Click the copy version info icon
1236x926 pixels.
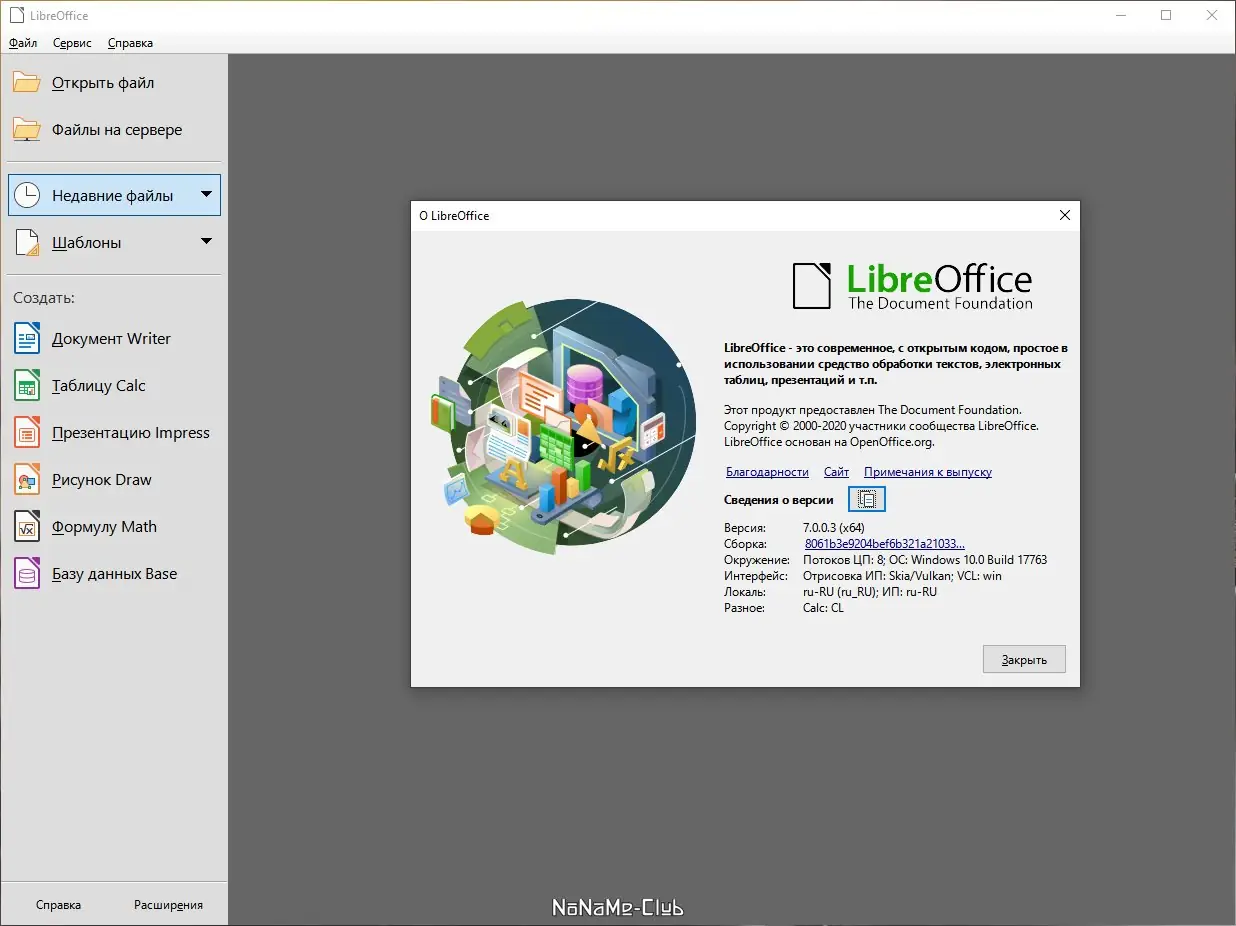pyautogui.click(x=866, y=498)
